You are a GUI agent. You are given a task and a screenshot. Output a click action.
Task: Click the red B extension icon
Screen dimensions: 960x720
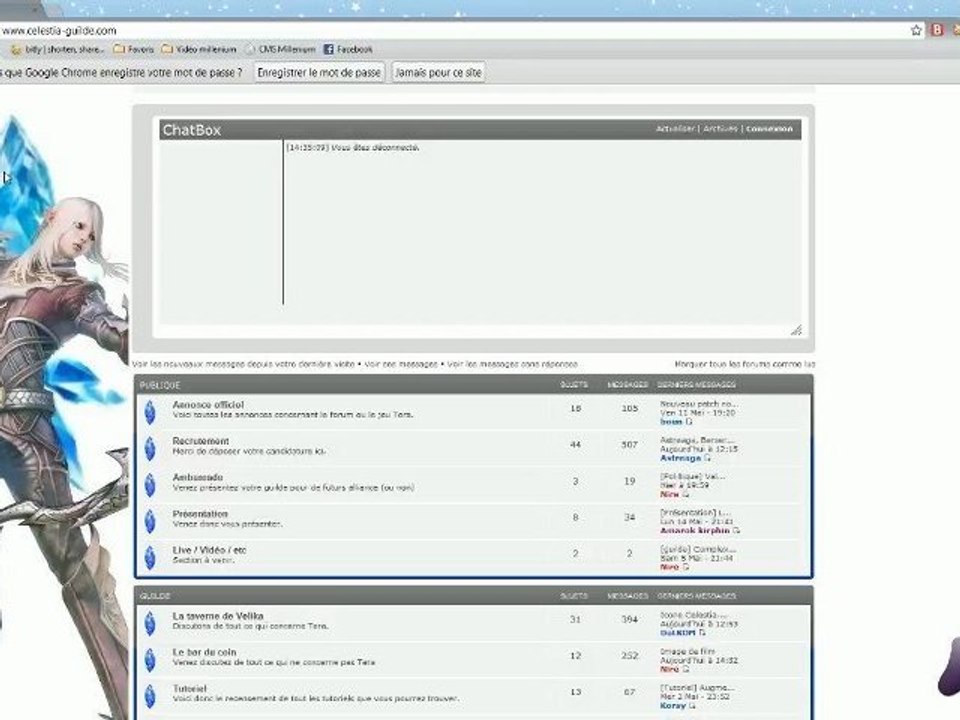coord(937,29)
